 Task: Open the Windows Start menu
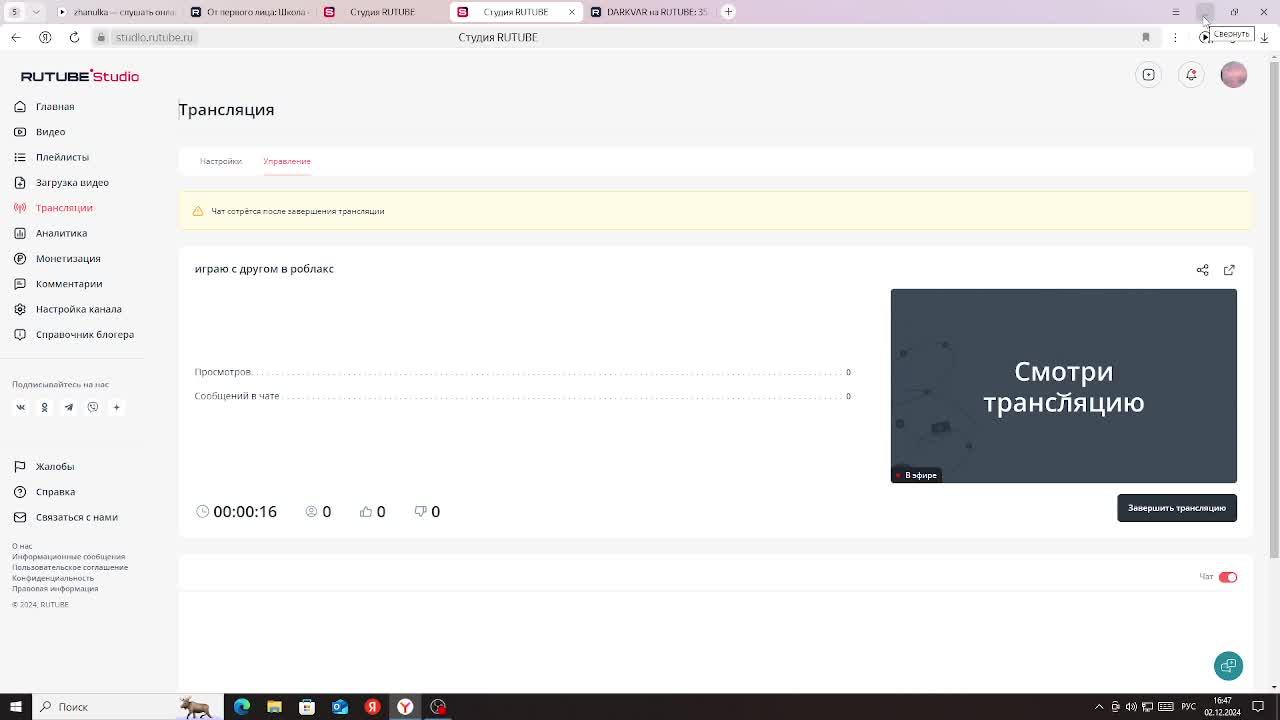[15, 707]
